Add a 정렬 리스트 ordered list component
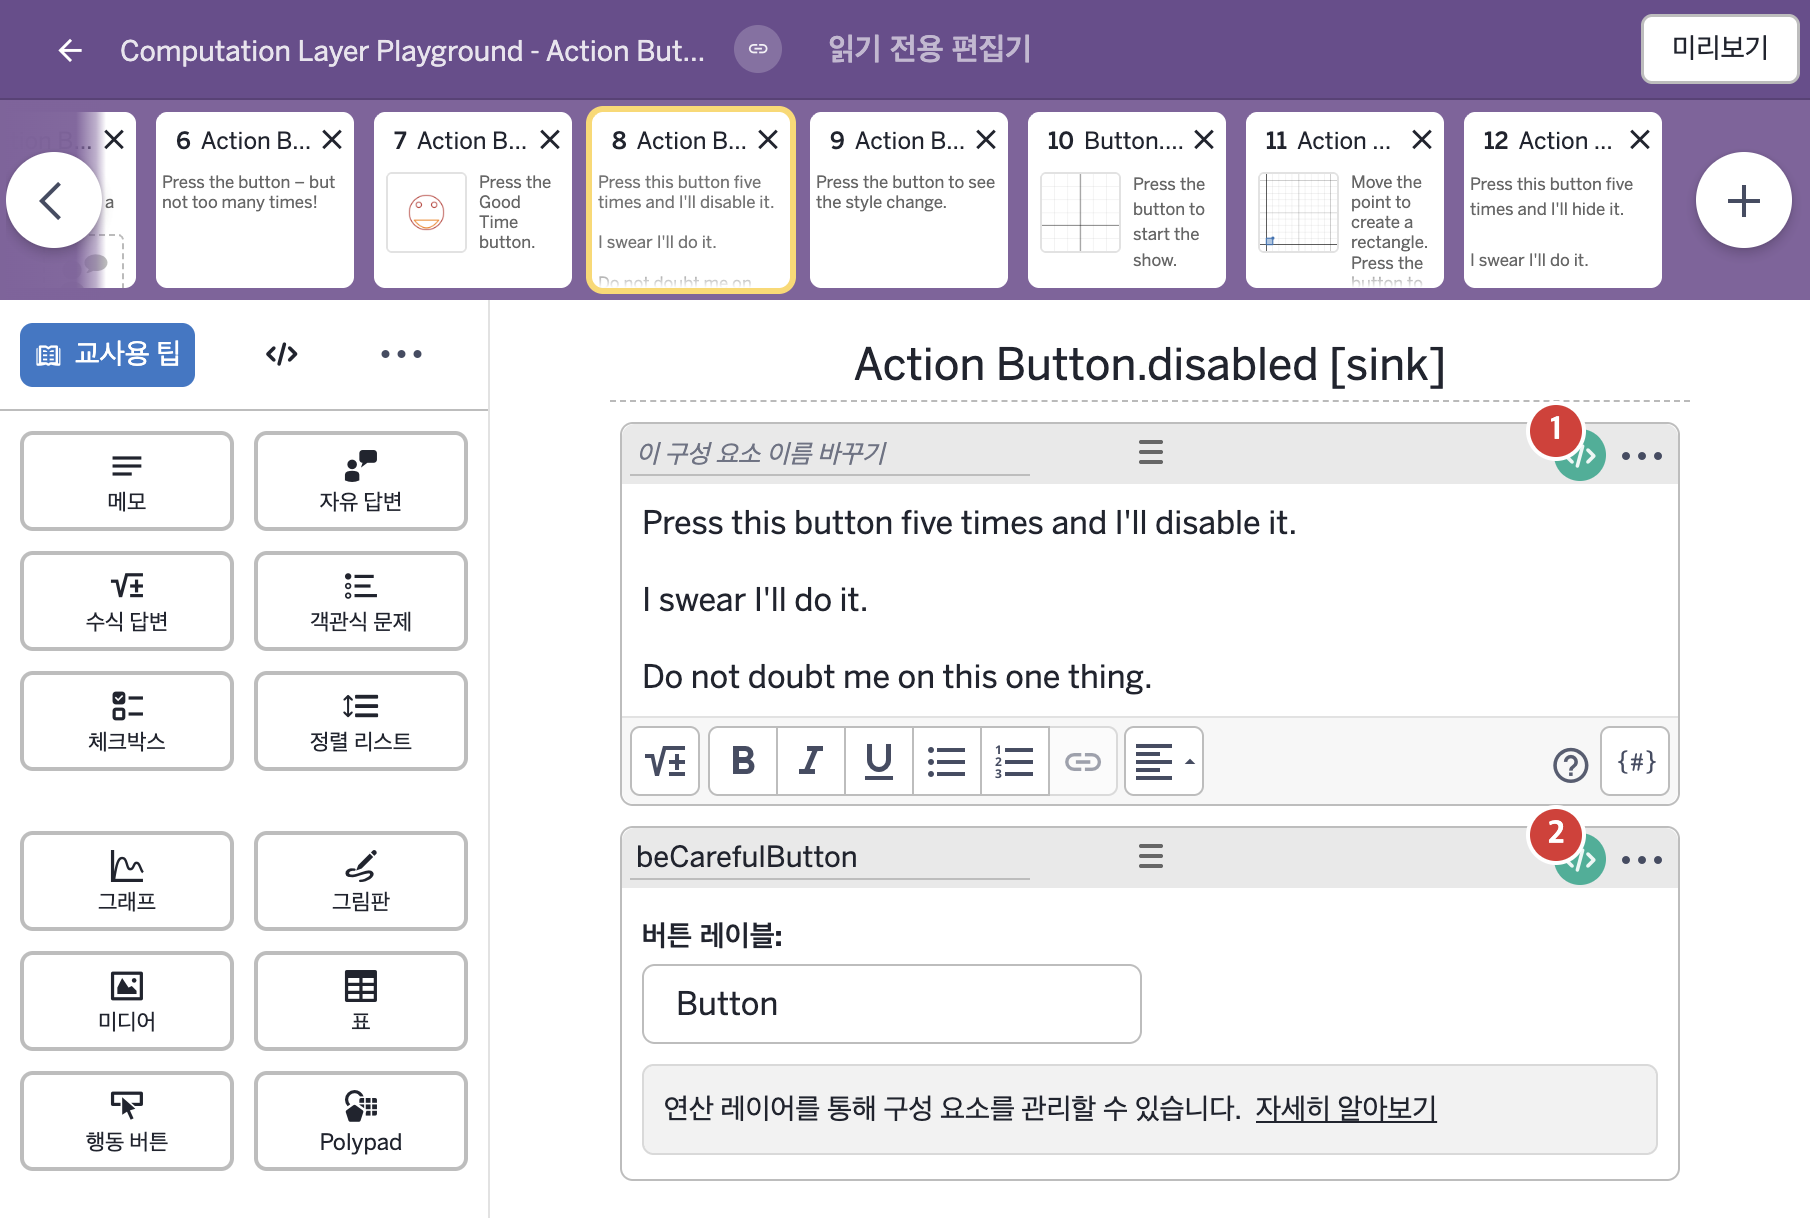The image size is (1810, 1218). tap(361, 721)
